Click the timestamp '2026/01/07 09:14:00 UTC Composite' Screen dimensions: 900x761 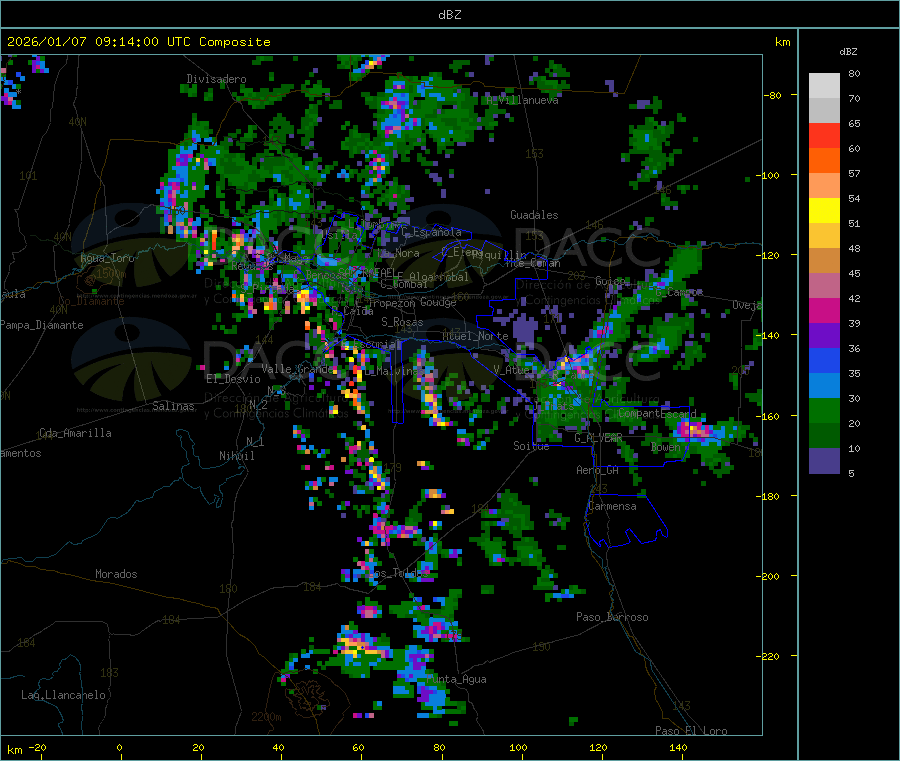(139, 42)
